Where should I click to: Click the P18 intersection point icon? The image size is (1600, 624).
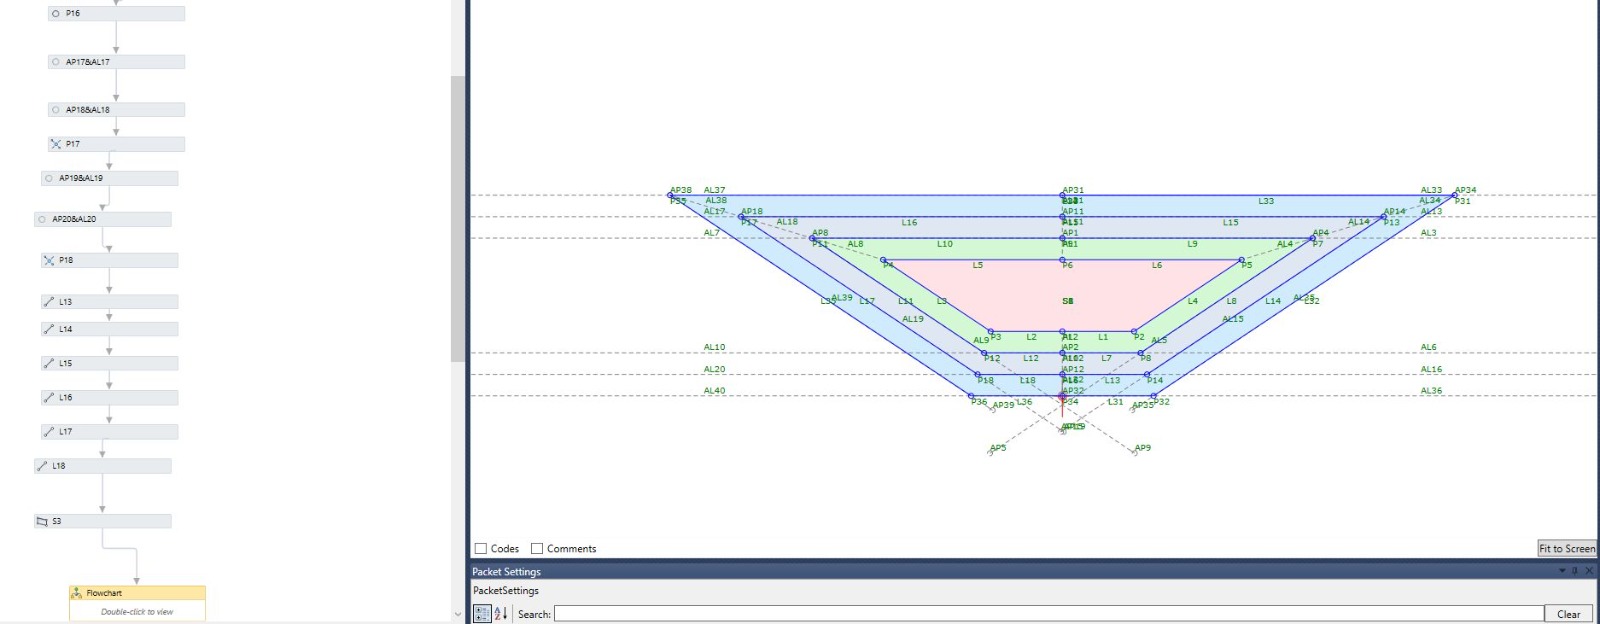pos(49,260)
